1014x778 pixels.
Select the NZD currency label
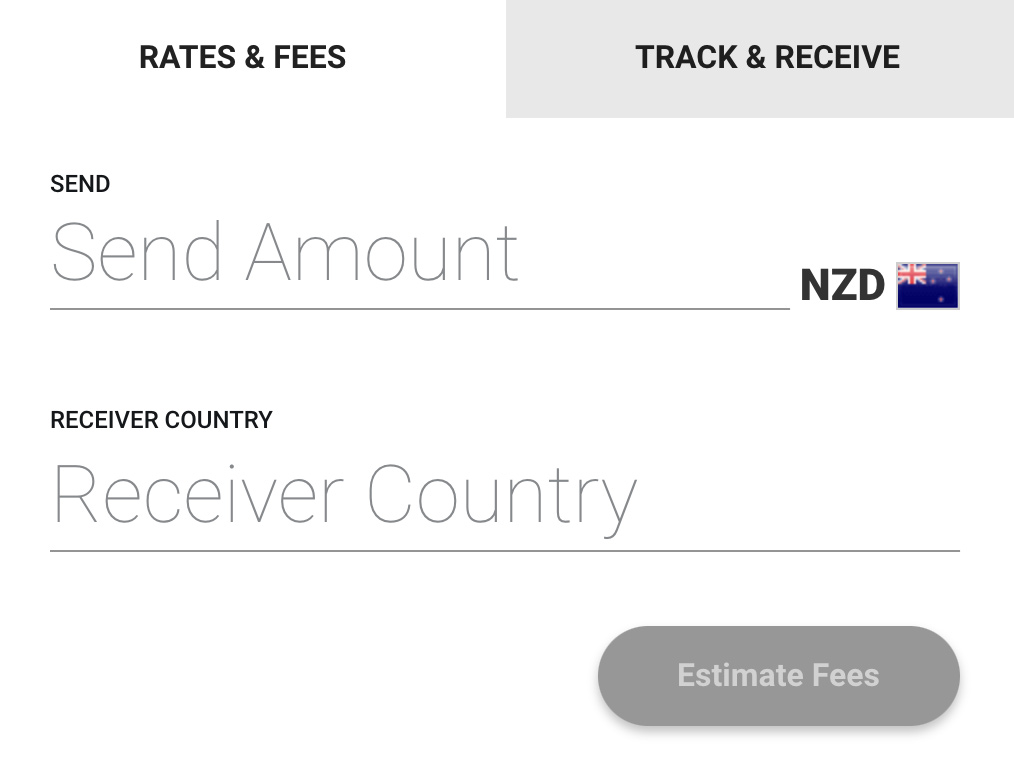[x=841, y=285]
